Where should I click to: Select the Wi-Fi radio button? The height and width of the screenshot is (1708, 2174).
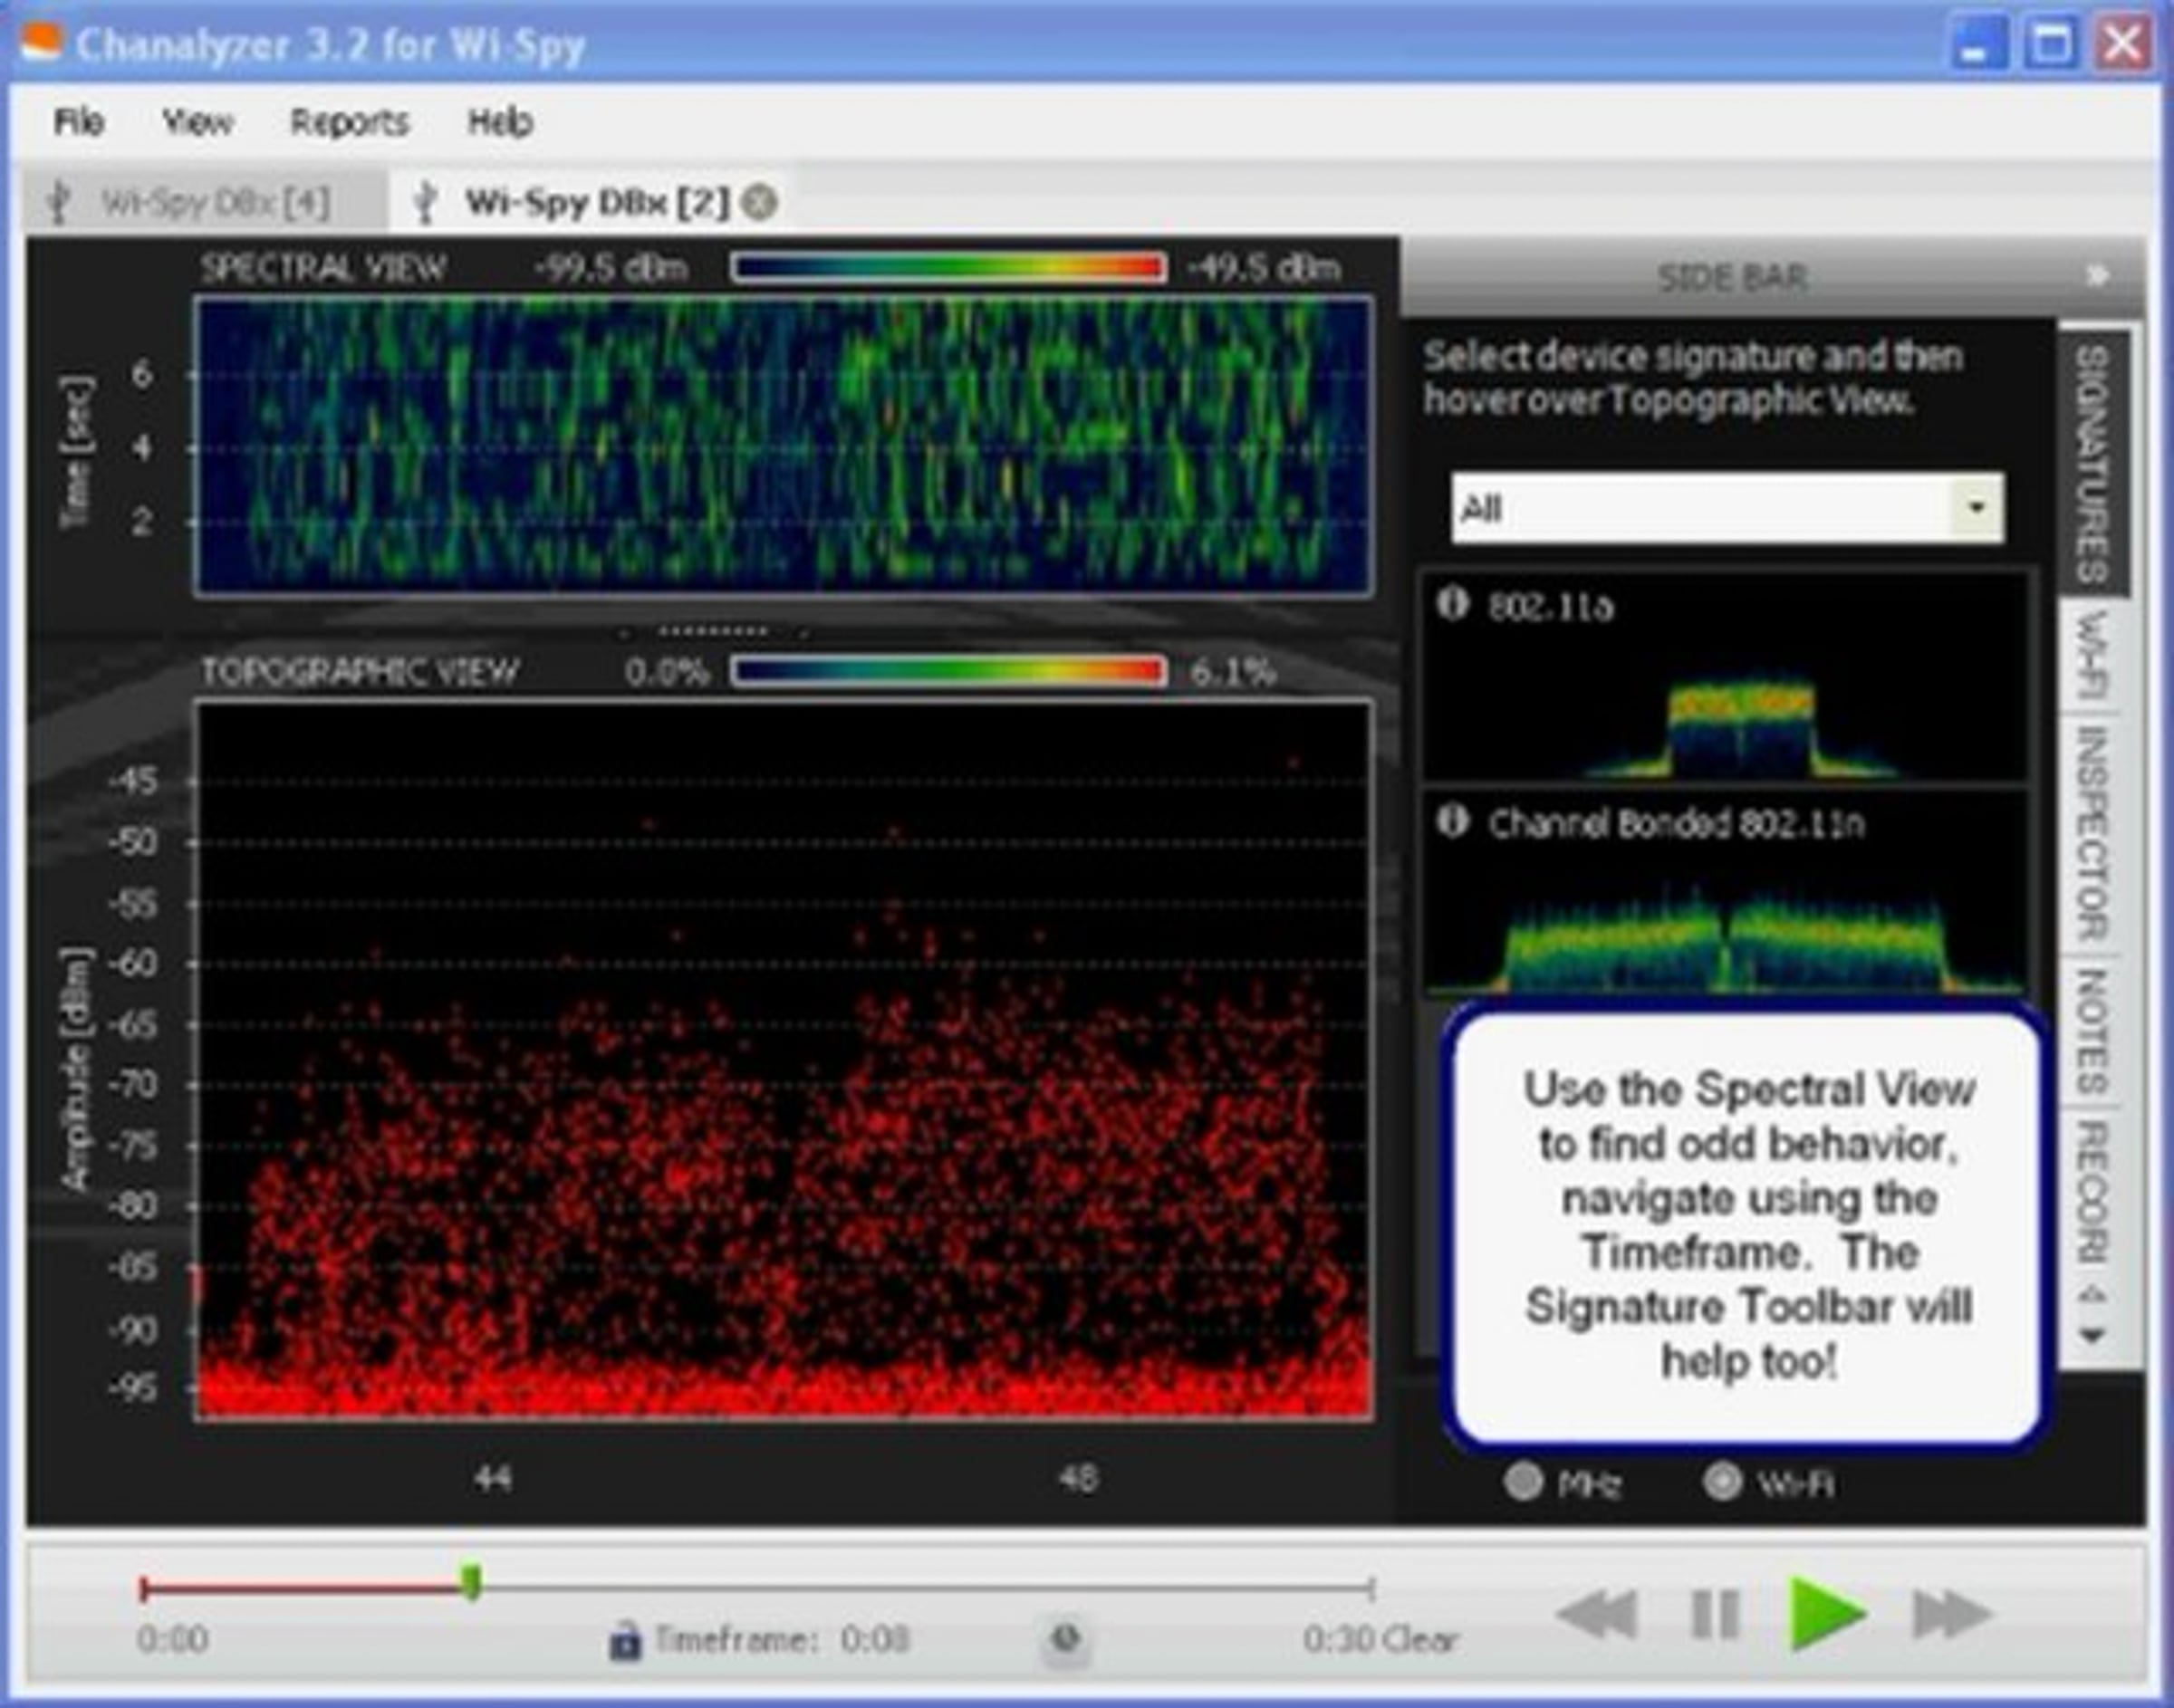coord(1722,1482)
